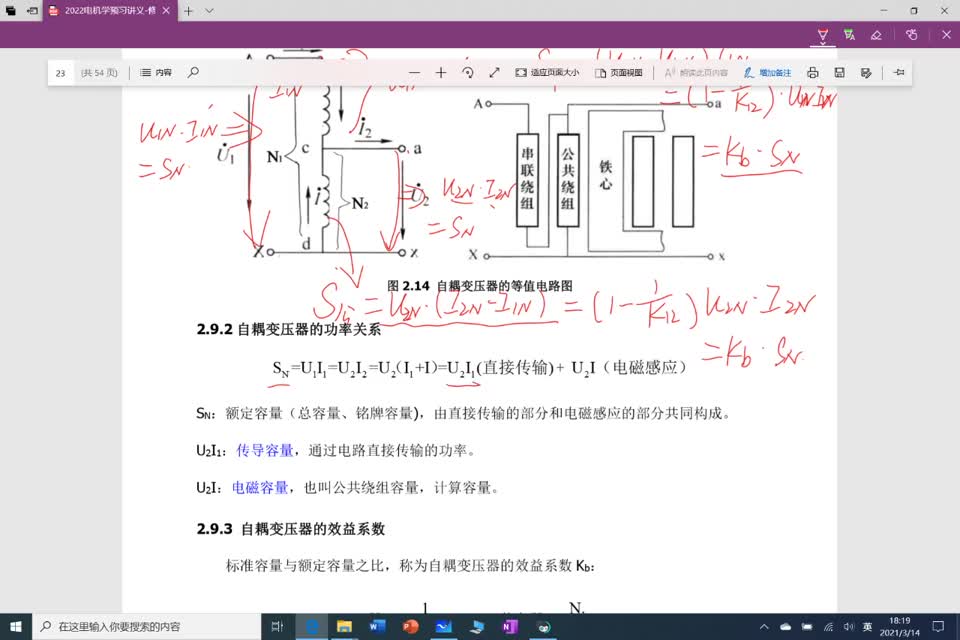960x640 pixels.
Task: Open a new tab with plus button
Action: tap(189, 10)
